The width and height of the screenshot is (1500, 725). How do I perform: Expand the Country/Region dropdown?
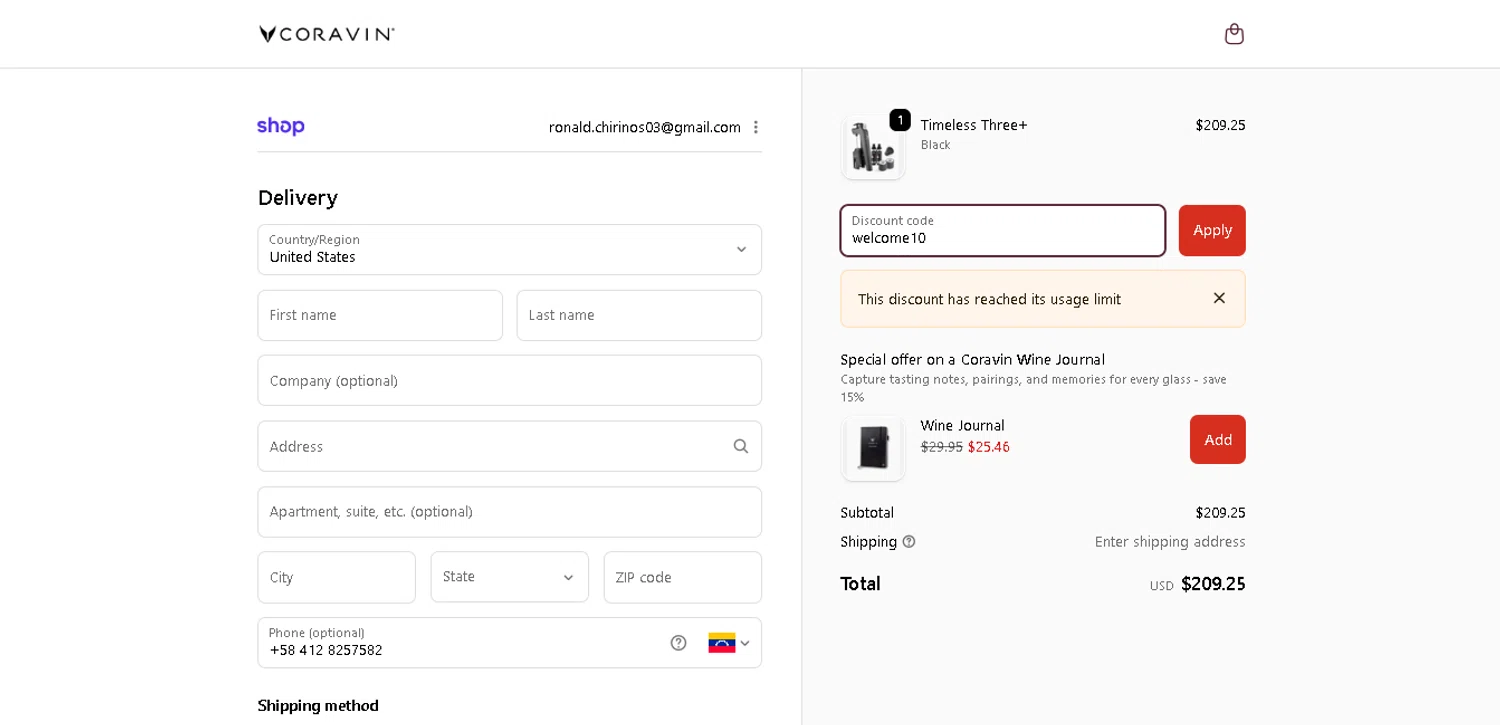coord(510,250)
